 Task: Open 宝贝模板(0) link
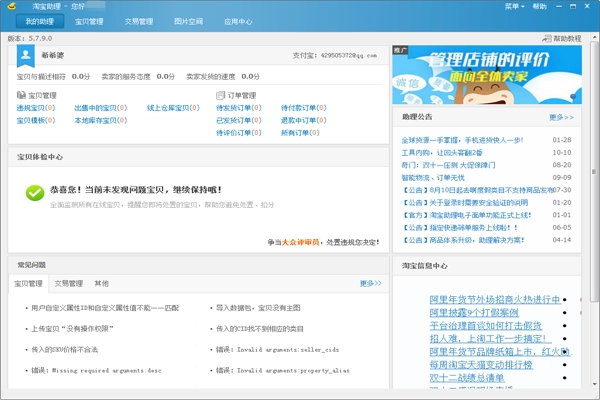[36, 120]
